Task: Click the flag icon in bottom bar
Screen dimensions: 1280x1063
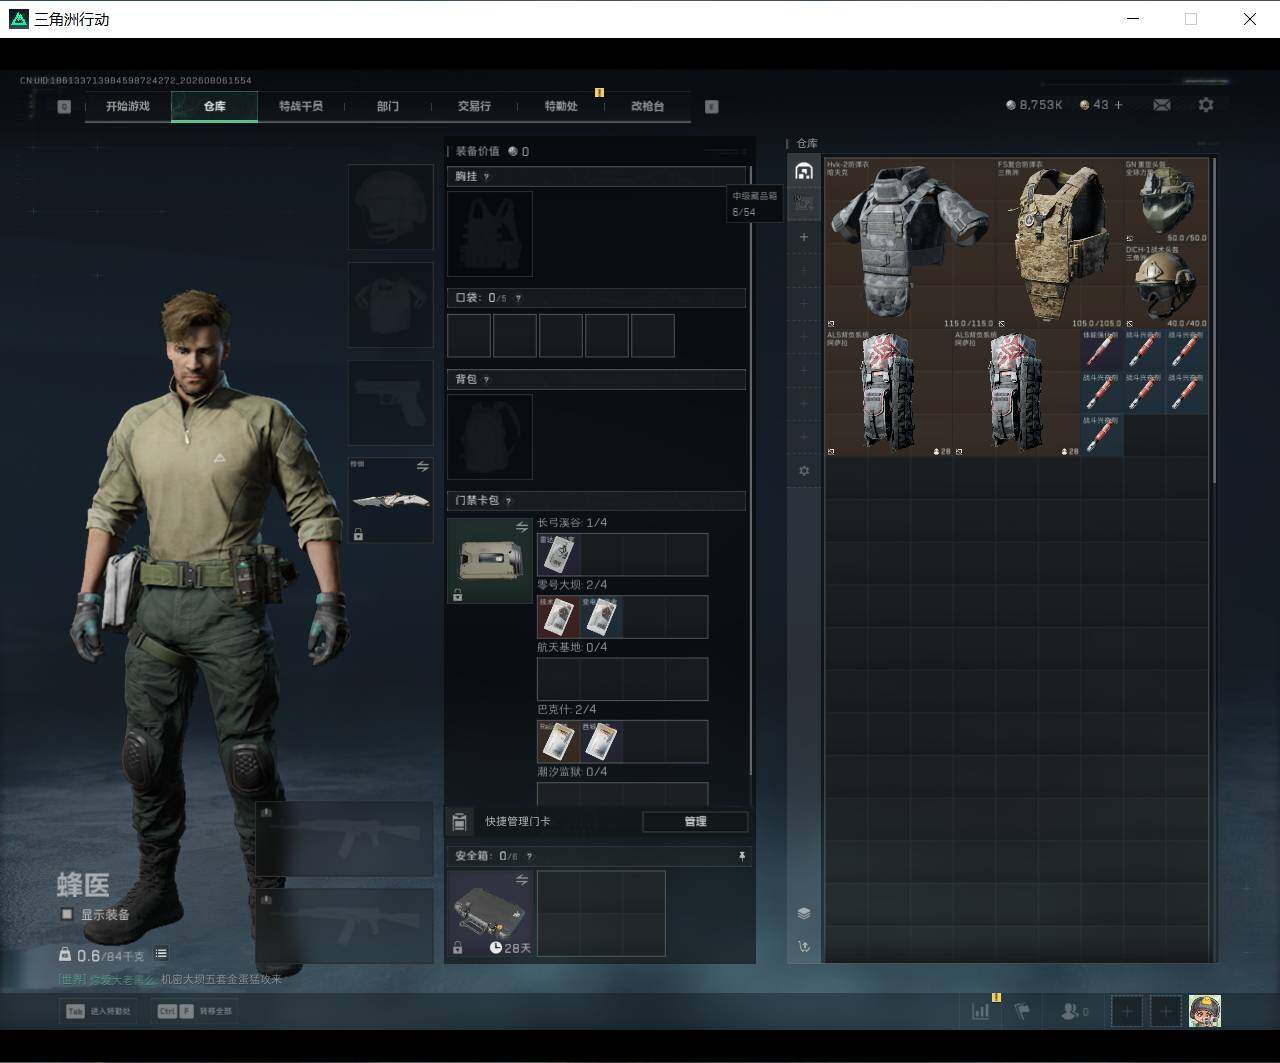Action: coord(1022,1011)
